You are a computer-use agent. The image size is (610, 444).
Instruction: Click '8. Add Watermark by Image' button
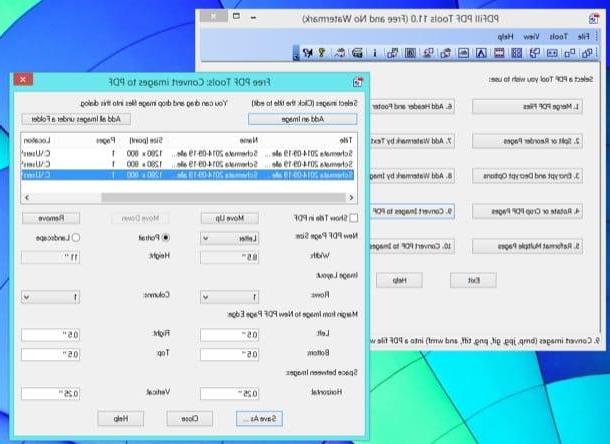pos(412,176)
